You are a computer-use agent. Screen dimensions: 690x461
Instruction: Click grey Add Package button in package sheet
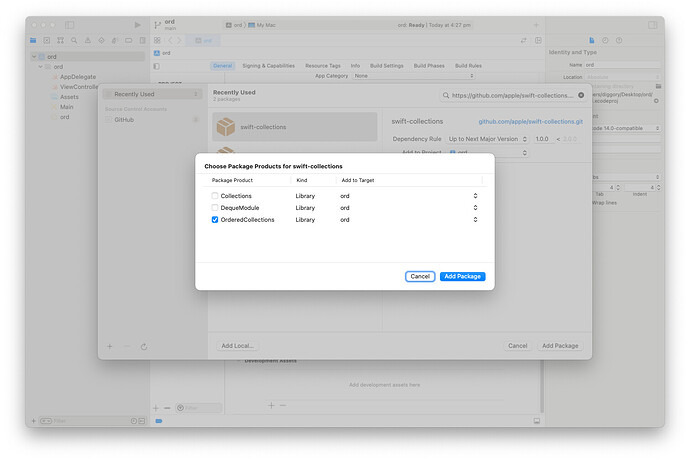click(x=560, y=346)
